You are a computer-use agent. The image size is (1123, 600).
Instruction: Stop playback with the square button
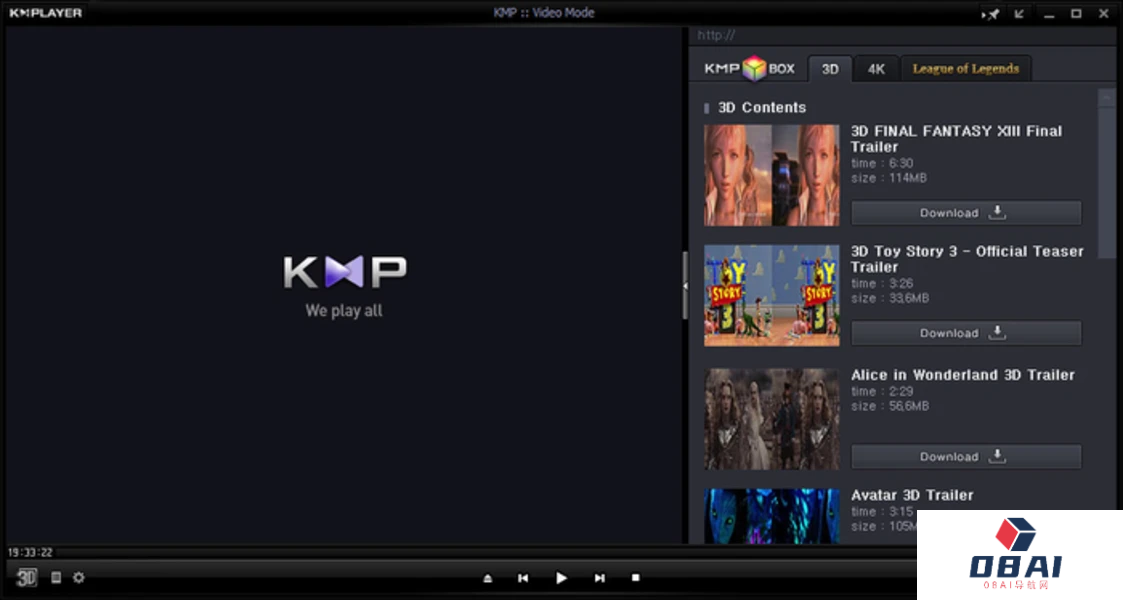635,578
